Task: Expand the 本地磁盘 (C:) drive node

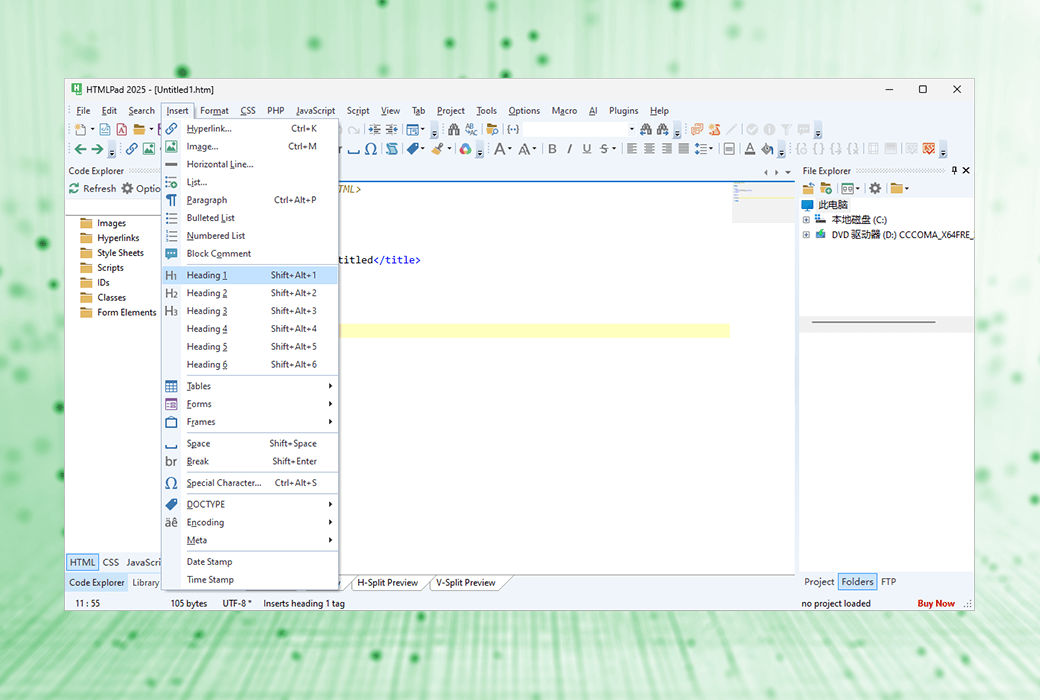Action: 806,220
